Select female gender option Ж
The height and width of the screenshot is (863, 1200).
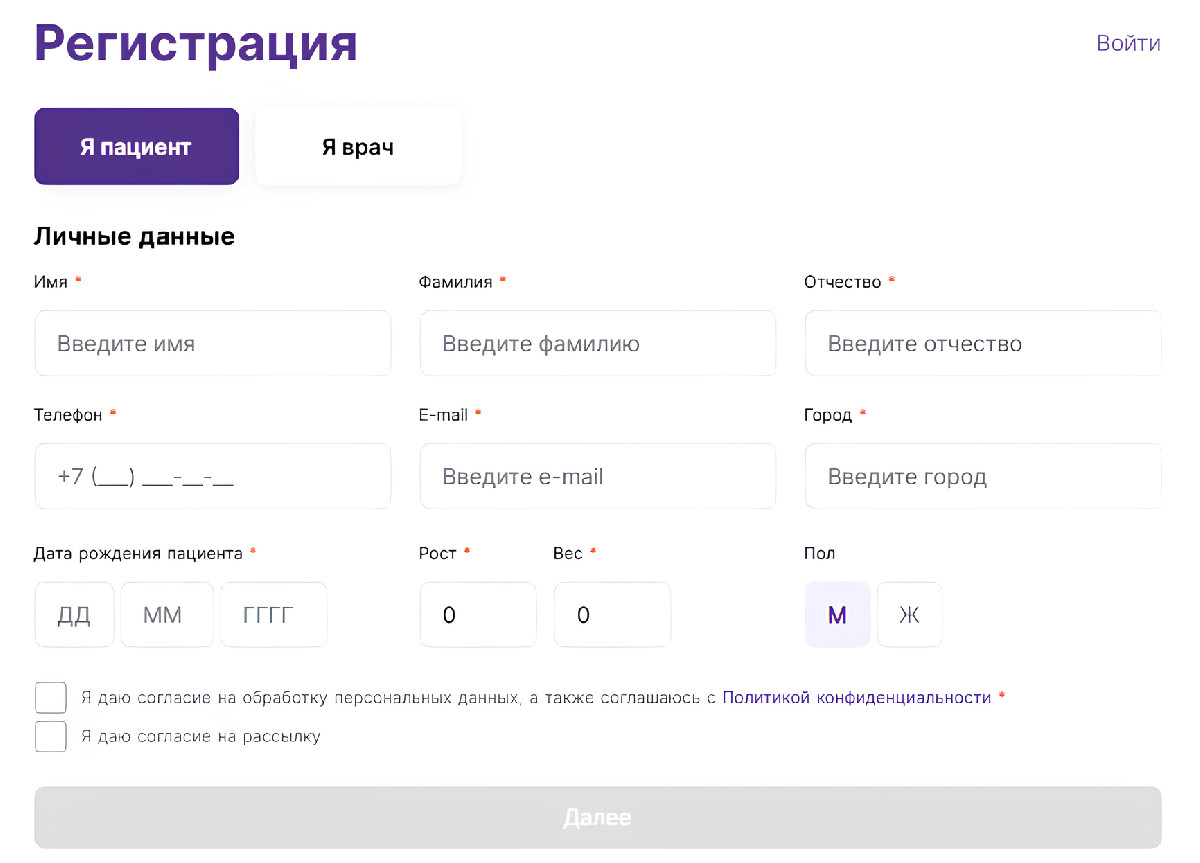909,614
